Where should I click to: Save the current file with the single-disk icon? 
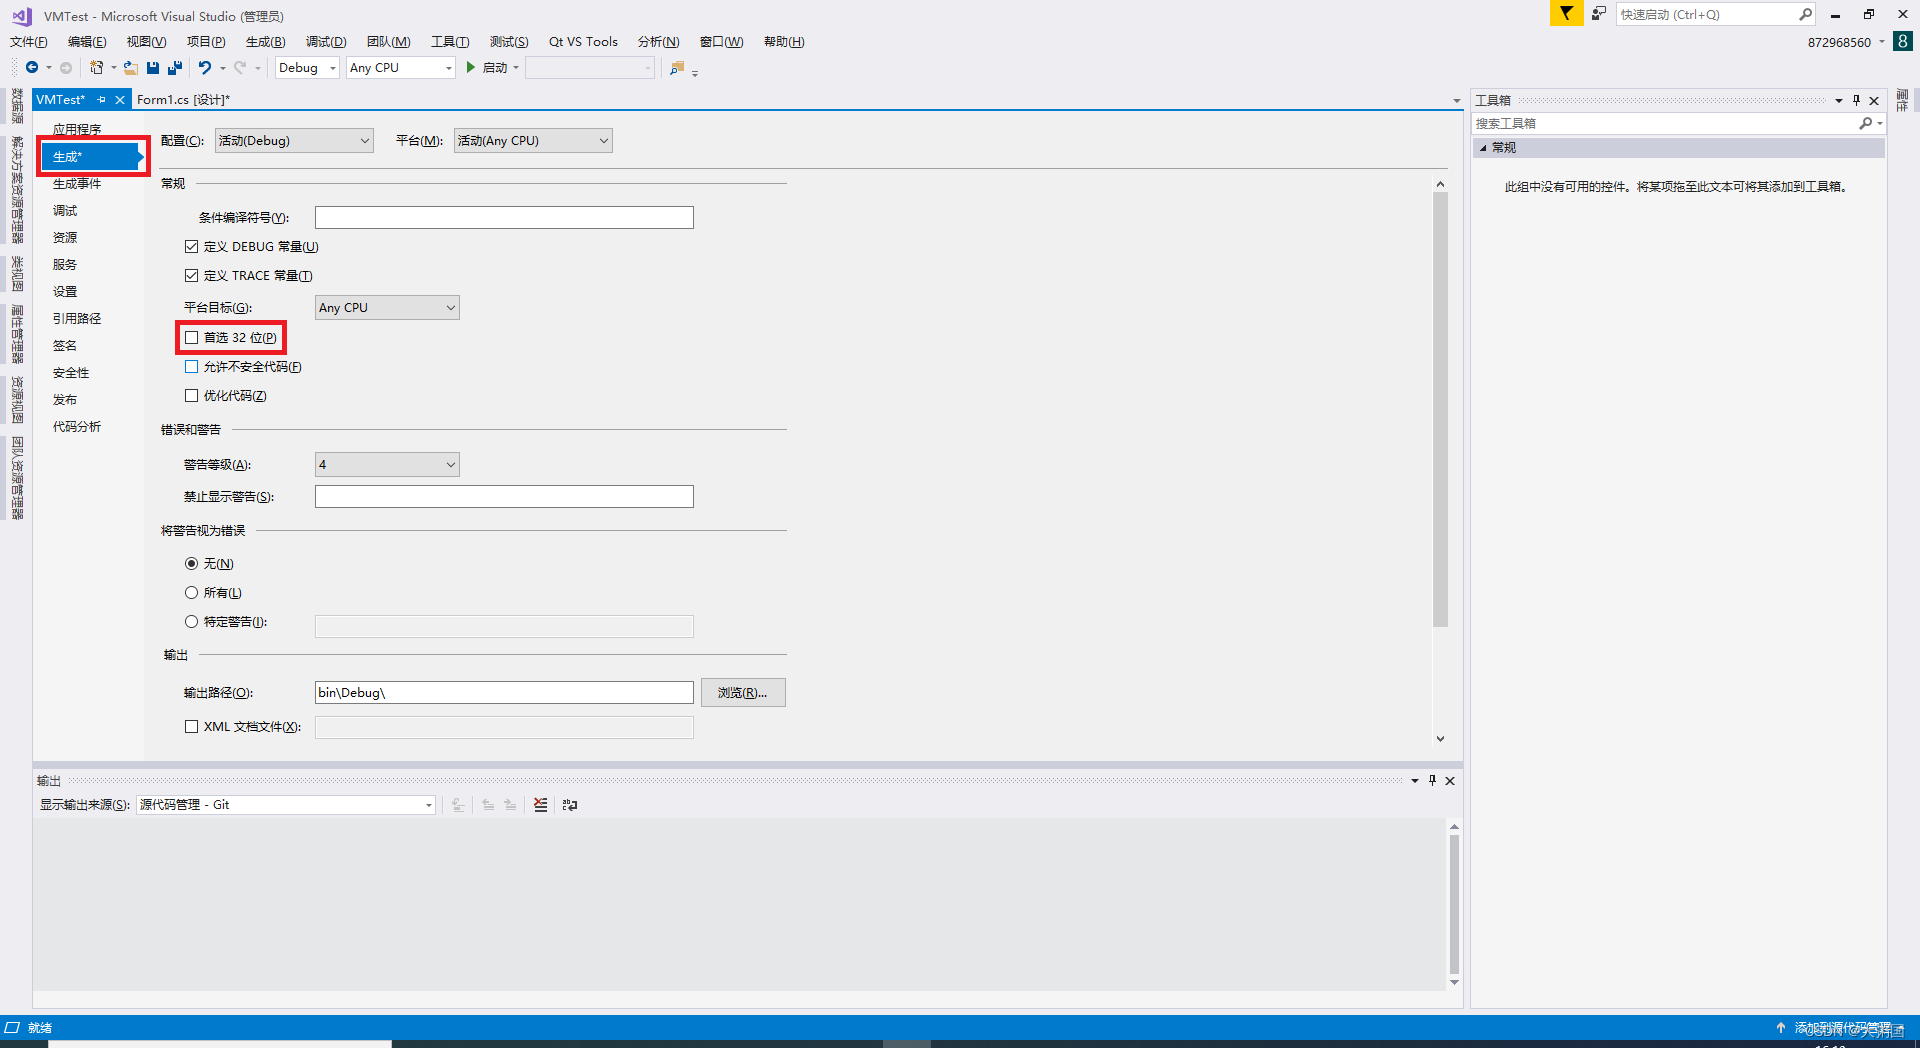[x=153, y=67]
